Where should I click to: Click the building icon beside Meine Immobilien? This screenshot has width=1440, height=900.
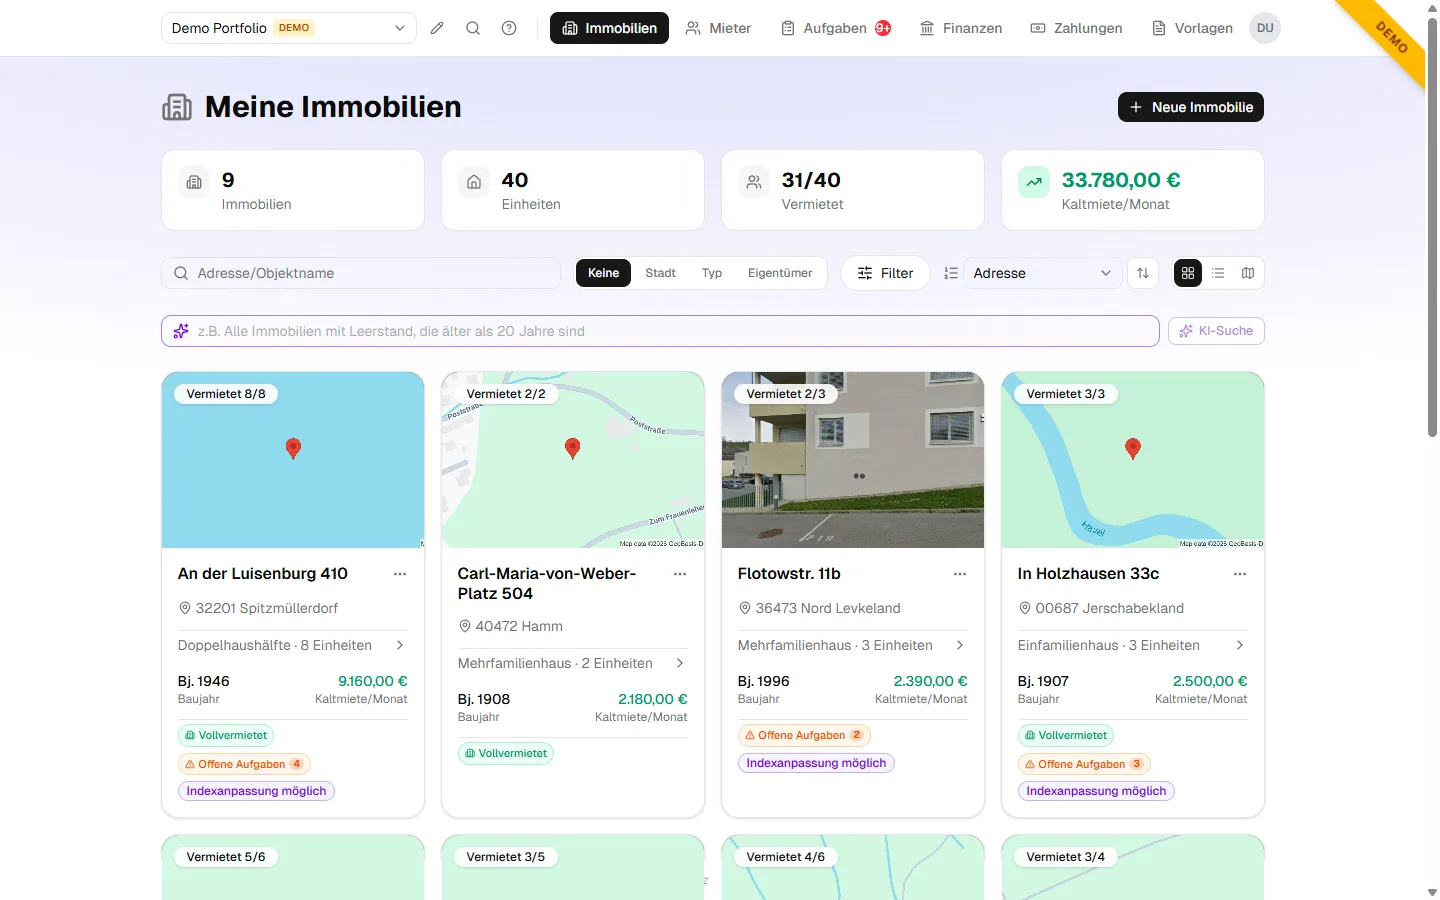tap(177, 107)
